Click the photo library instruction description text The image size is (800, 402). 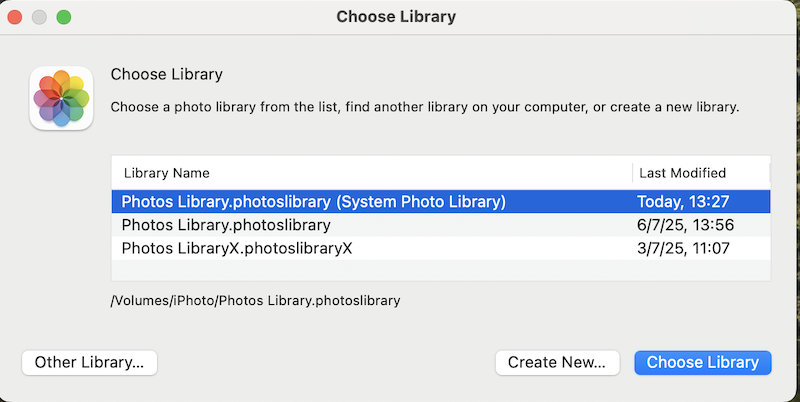pyautogui.click(x=424, y=106)
